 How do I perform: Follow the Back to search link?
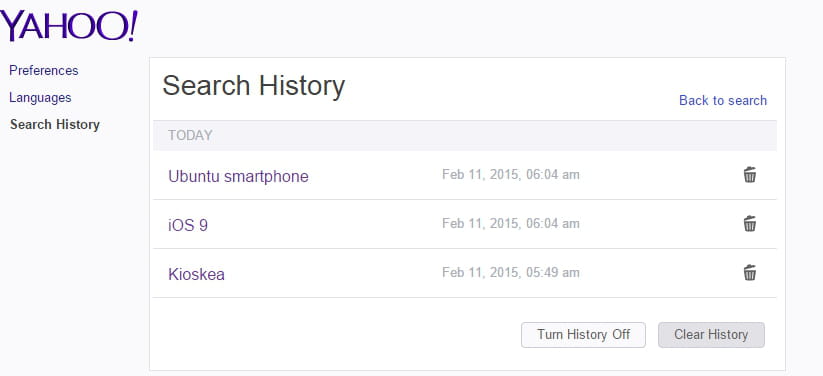click(x=723, y=100)
